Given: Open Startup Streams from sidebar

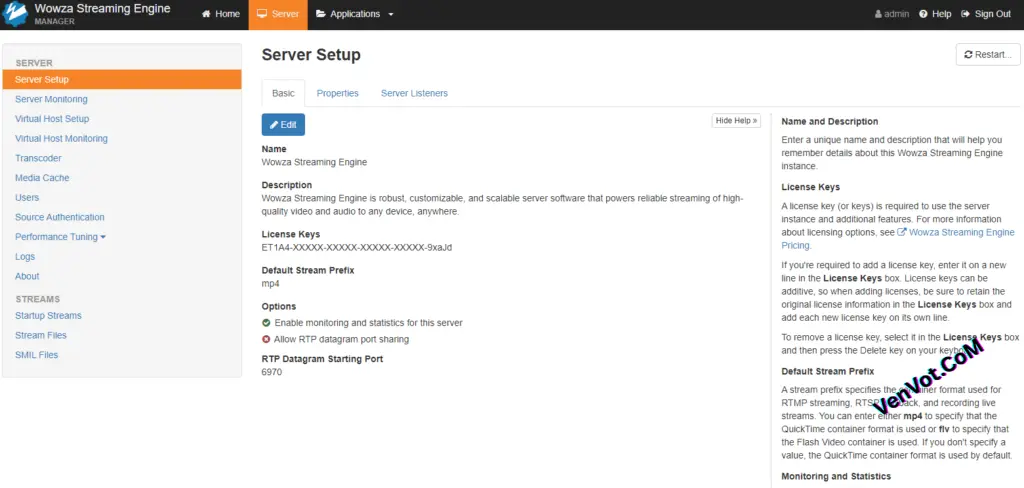Looking at the screenshot, I should (48, 316).
